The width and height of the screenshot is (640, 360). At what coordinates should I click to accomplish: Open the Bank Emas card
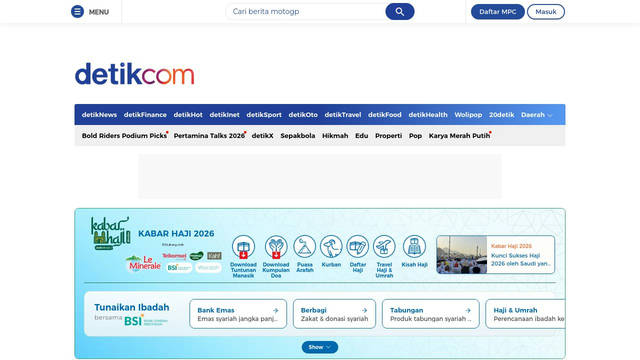point(238,314)
